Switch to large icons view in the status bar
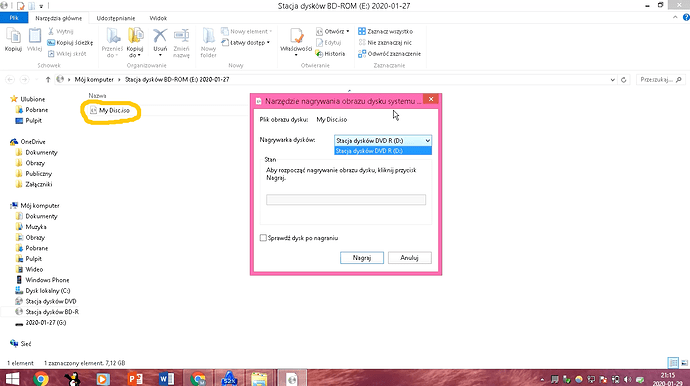The image size is (690, 386). (684, 363)
